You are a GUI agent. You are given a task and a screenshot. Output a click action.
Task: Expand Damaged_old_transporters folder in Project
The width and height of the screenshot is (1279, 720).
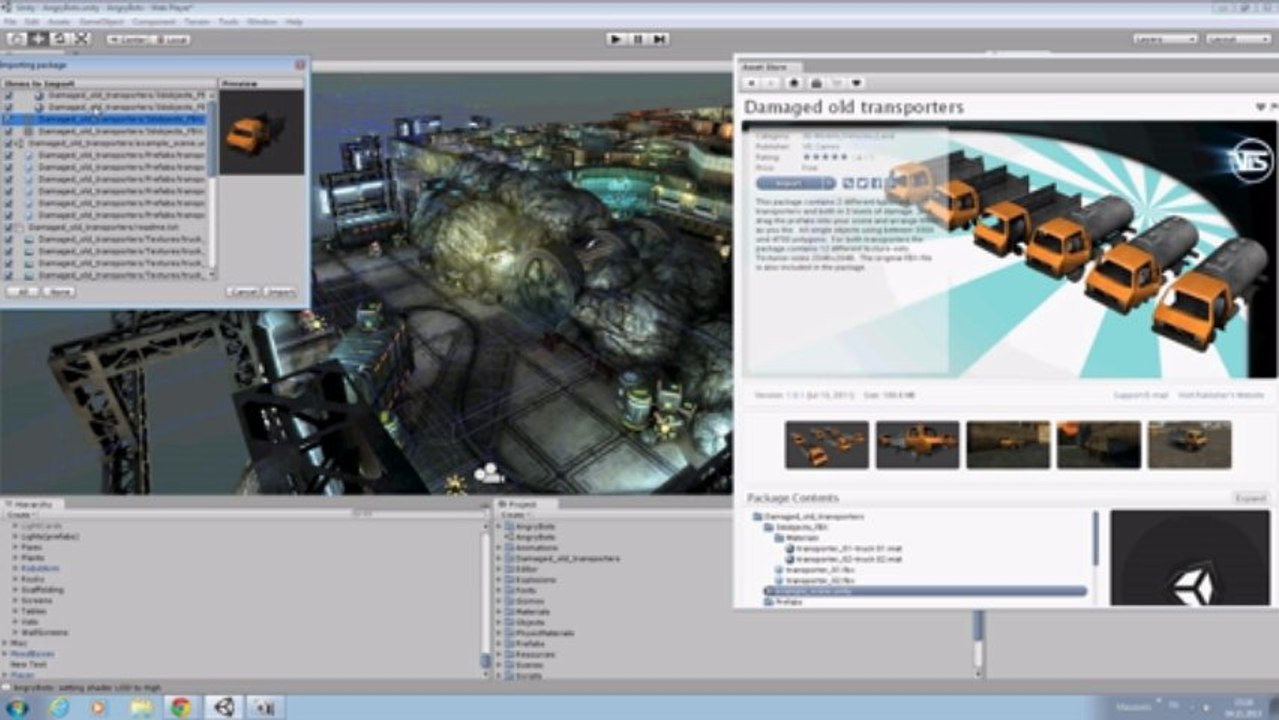tap(499, 558)
